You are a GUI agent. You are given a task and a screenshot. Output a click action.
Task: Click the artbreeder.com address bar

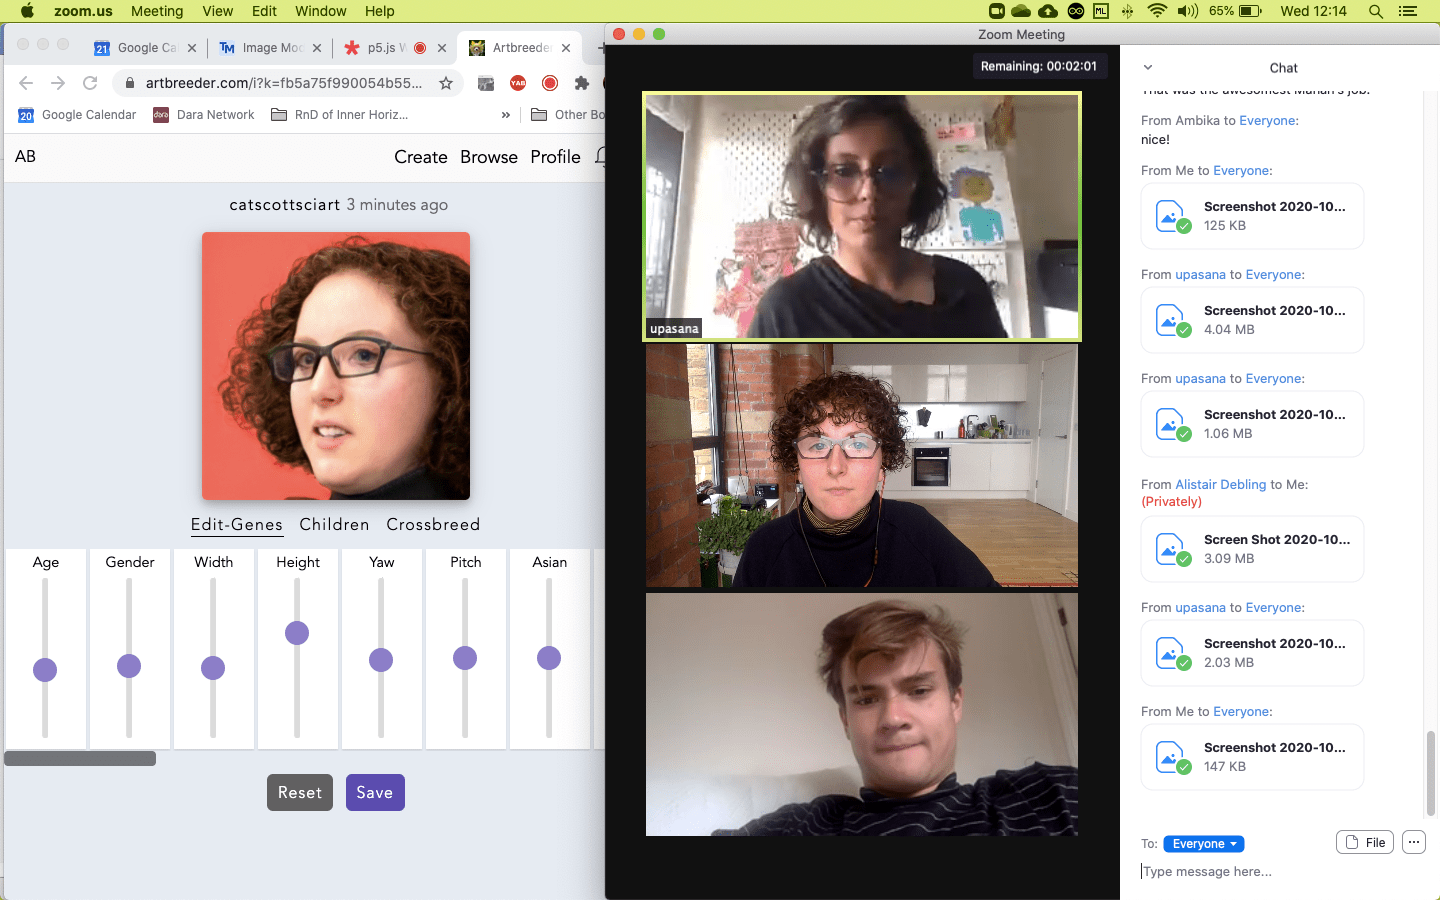click(x=284, y=83)
